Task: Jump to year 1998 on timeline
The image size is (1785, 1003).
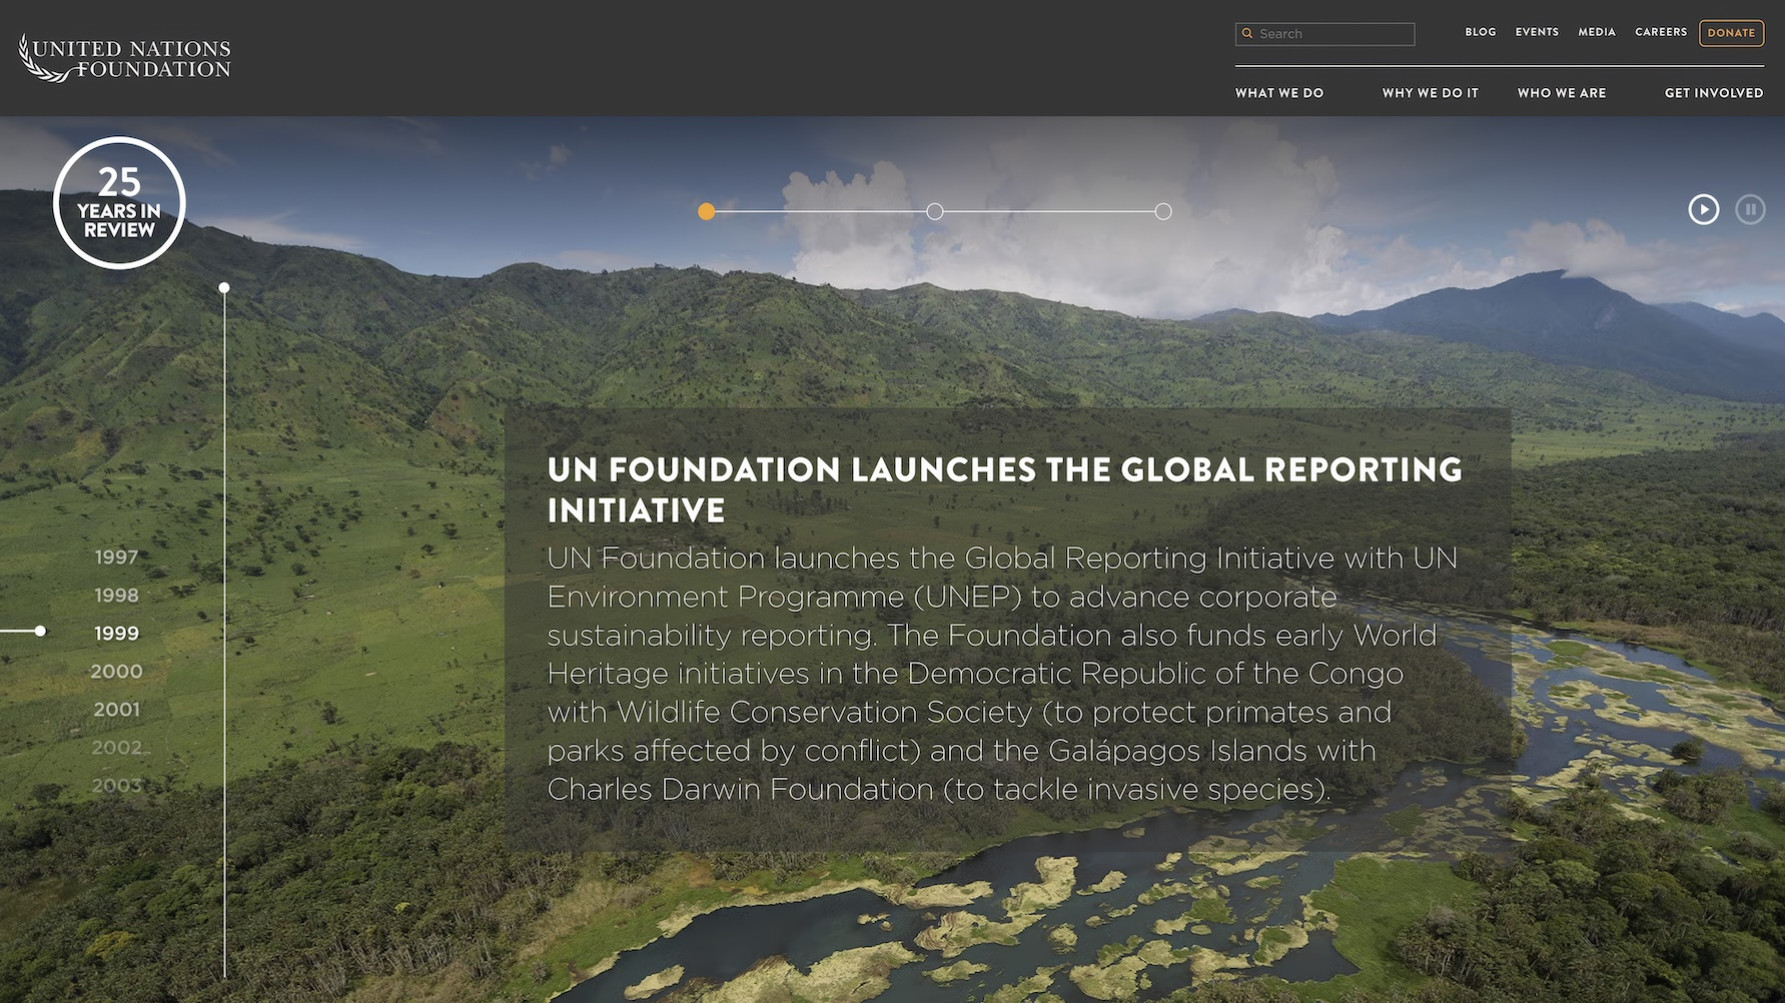Action: [x=116, y=595]
